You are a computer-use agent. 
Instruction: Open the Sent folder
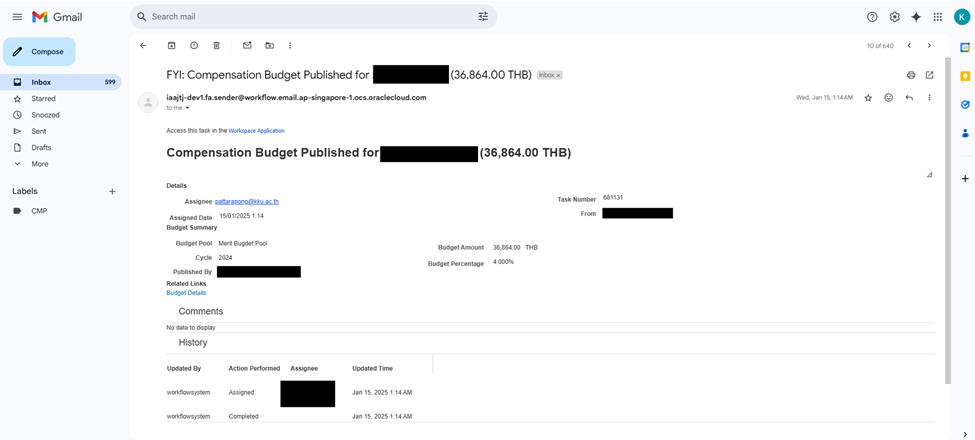click(39, 131)
